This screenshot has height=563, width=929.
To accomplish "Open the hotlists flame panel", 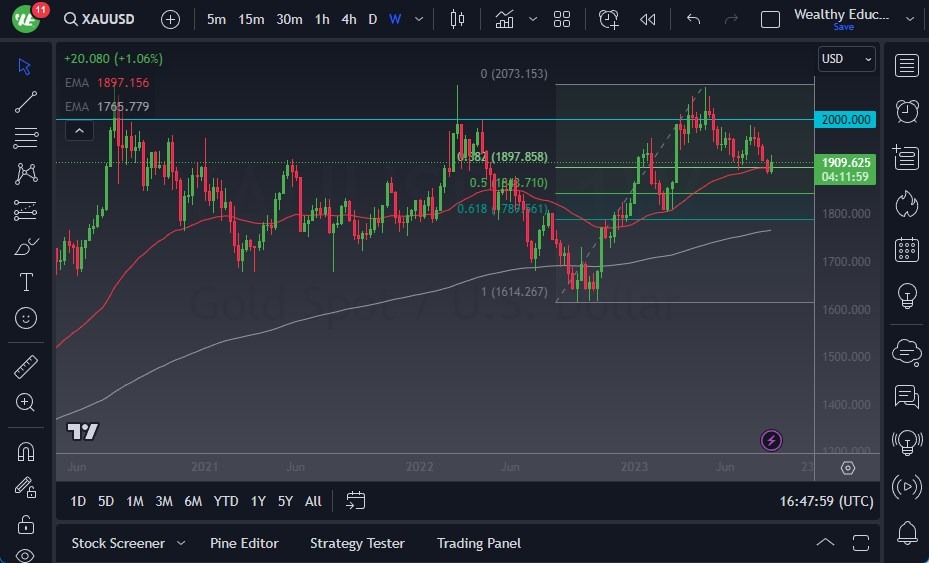I will [x=906, y=204].
